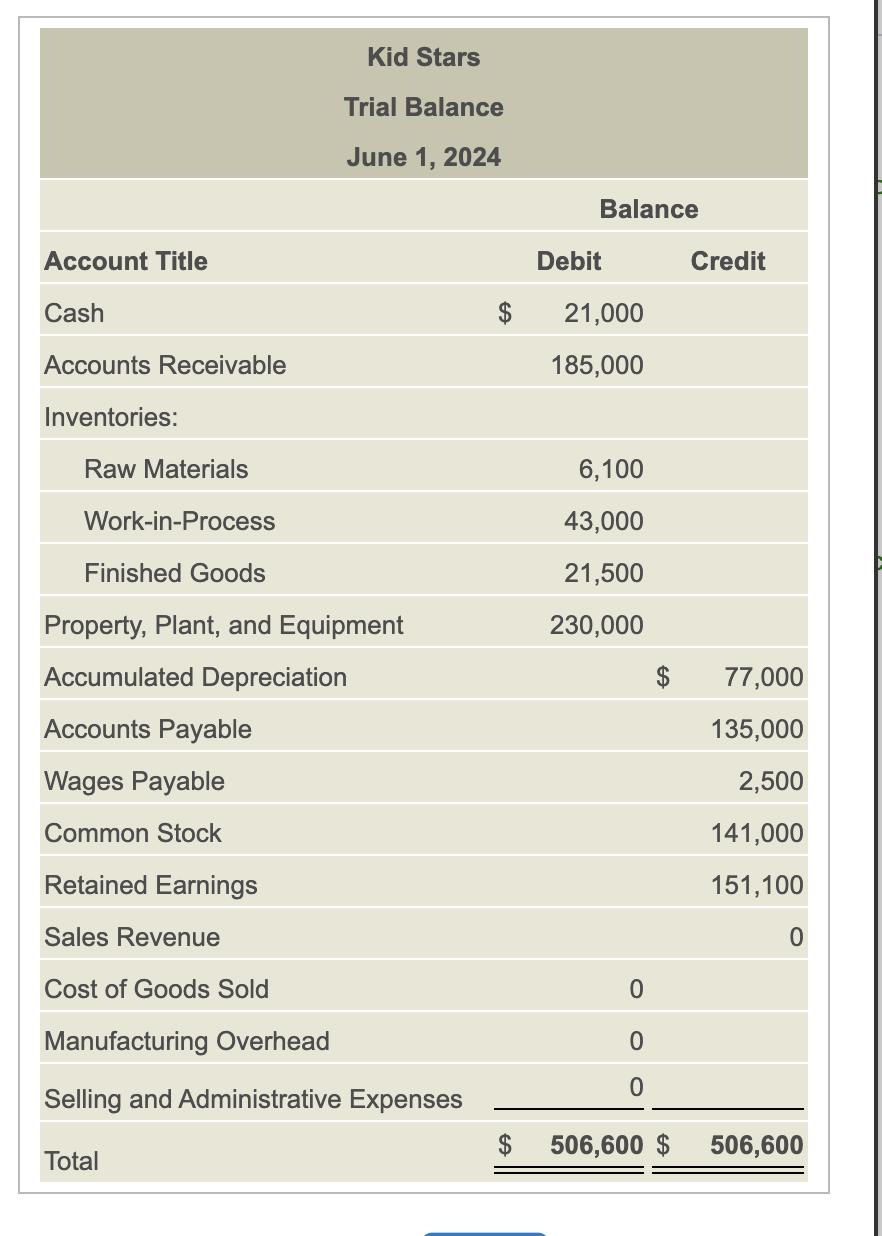Click the Accounts Receivable row label
The height and width of the screenshot is (1236, 882).
(x=164, y=365)
